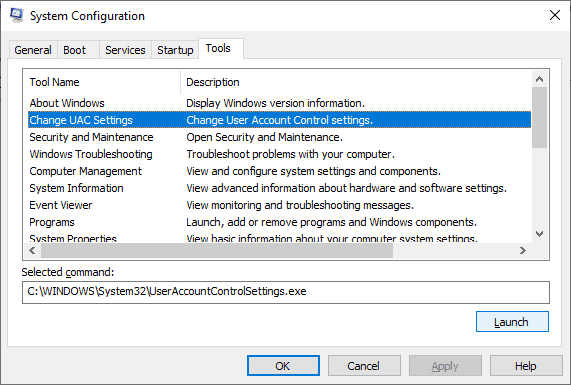The image size is (571, 385).
Task: Open Help for System Configuration
Action: (x=526, y=366)
